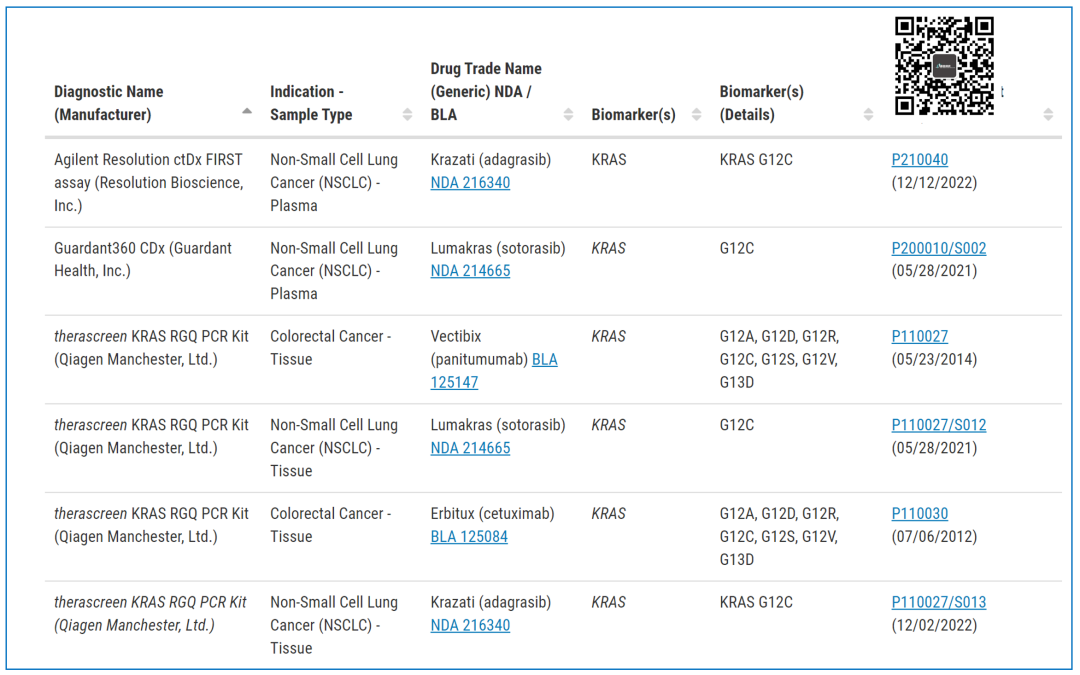
Task: Click sort arrows for Indication - Sample Type
Action: click(407, 115)
